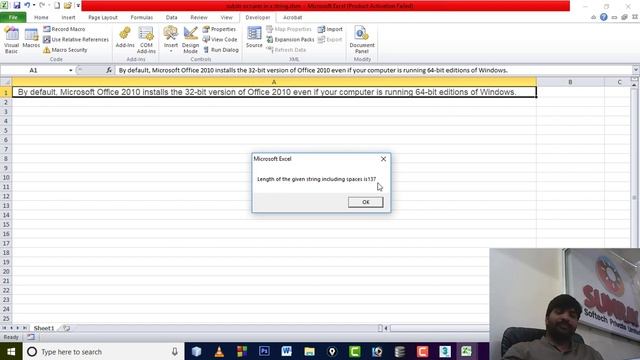
Task: Click the Sheet1 tab
Action: click(44, 328)
